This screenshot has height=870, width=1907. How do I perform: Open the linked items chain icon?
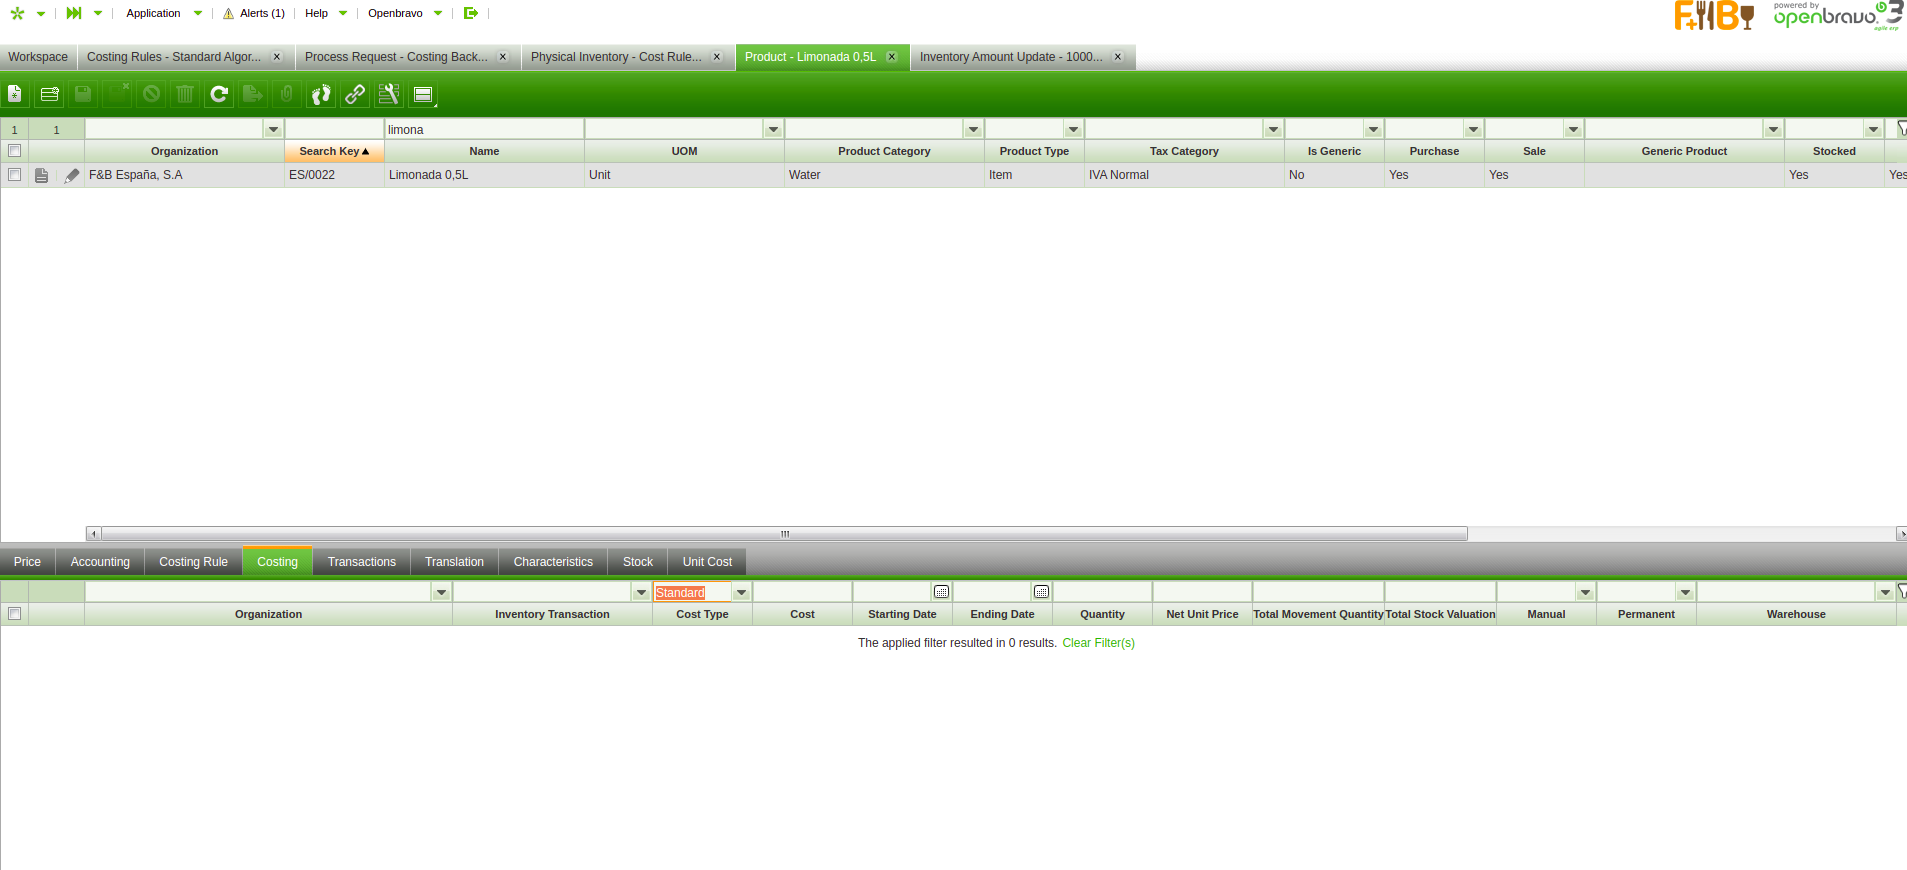tap(355, 94)
